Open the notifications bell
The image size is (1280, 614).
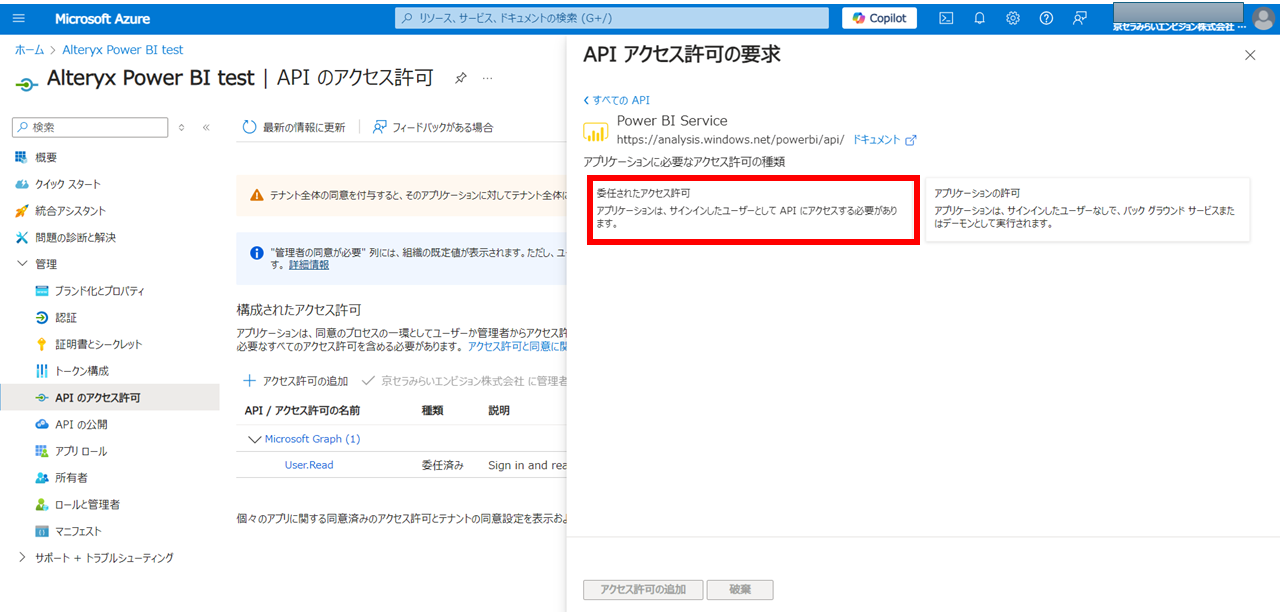(x=979, y=18)
